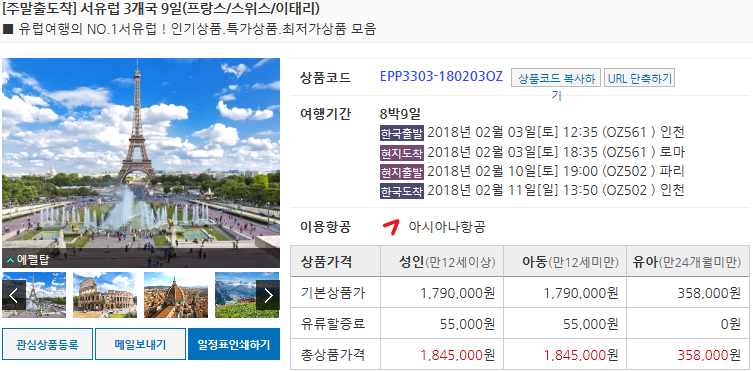Click the next thumbnail arrow
Viewport: 753px width, 372px height.
(x=268, y=295)
